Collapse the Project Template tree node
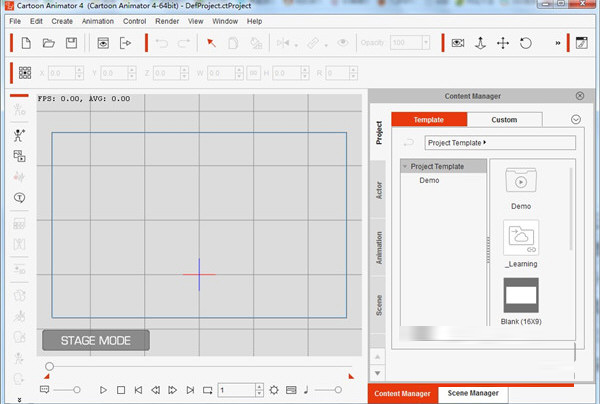Image resolution: width=600 pixels, height=404 pixels. point(405,166)
